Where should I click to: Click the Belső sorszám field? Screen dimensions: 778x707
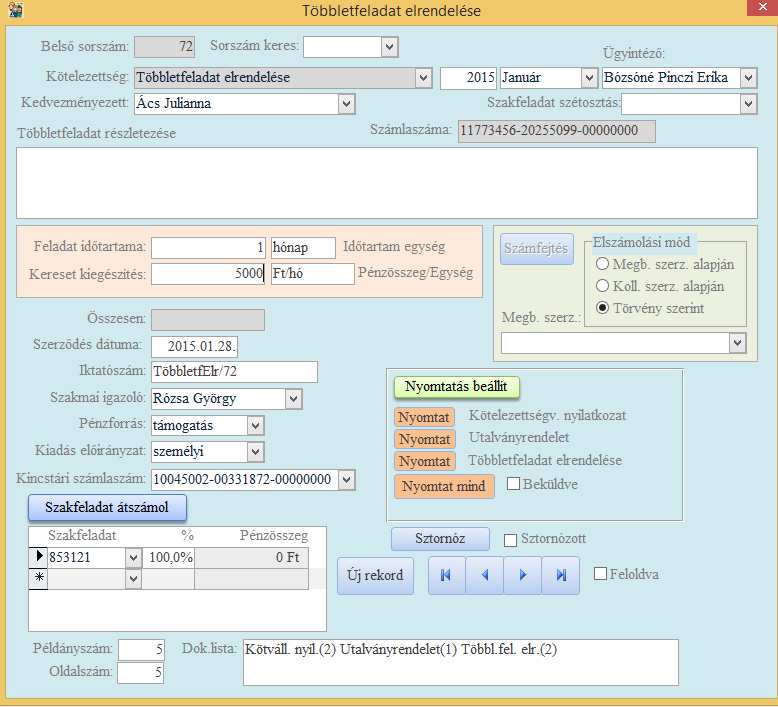[x=164, y=47]
